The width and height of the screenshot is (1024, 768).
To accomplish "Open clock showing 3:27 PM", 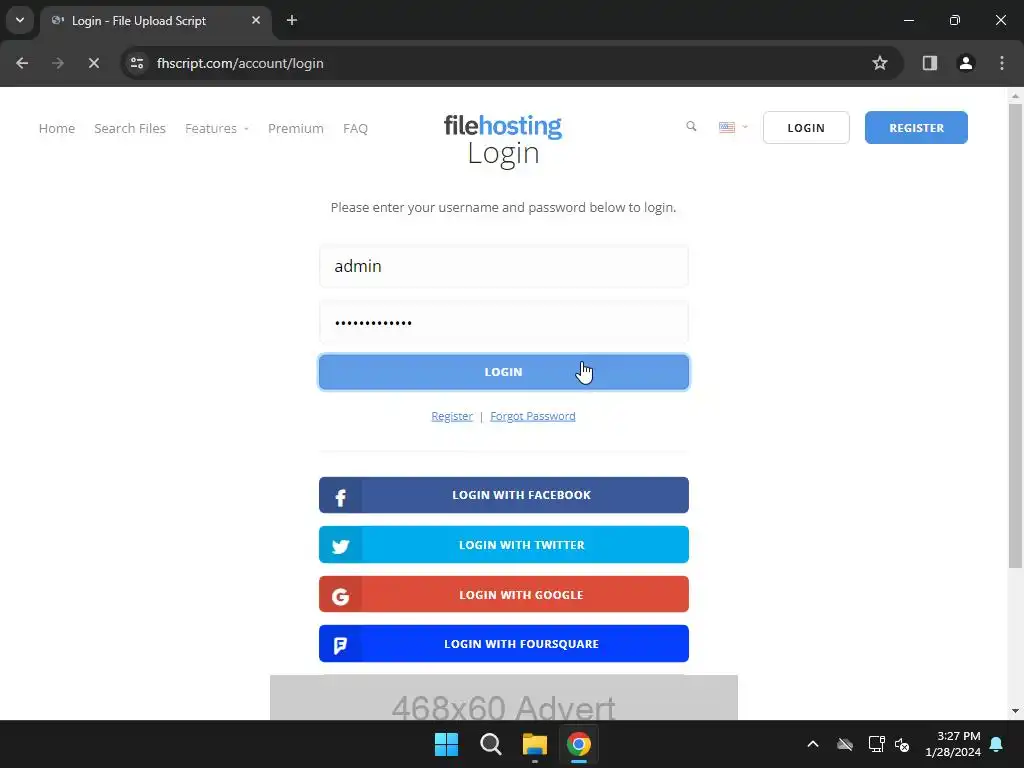I will 953,744.
